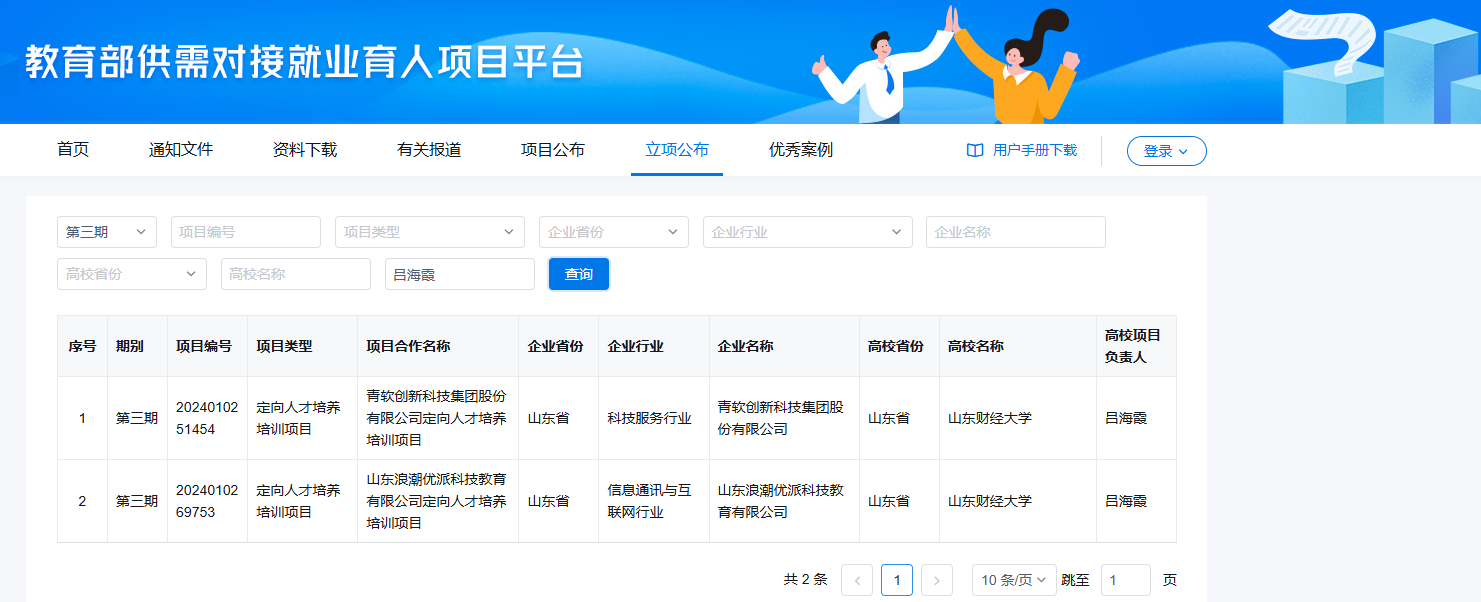
Task: Expand the 企业省份 dropdown
Action: tap(613, 232)
